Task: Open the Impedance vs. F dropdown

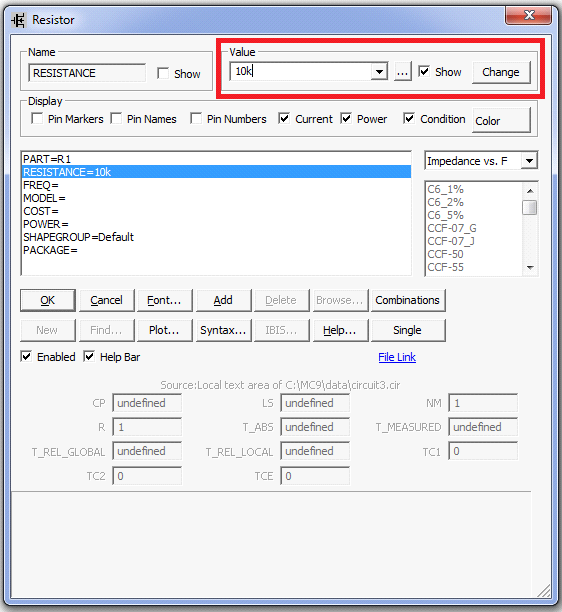Action: coord(529,161)
